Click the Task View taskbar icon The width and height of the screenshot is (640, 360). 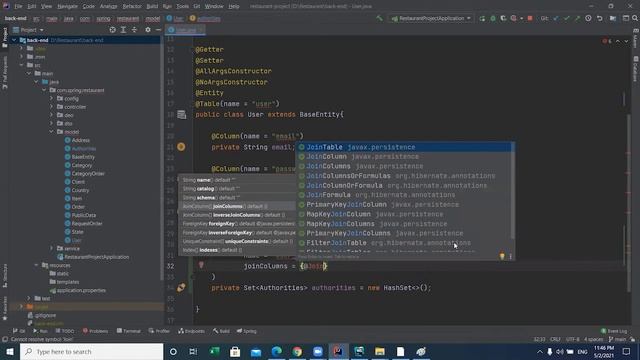193,351
